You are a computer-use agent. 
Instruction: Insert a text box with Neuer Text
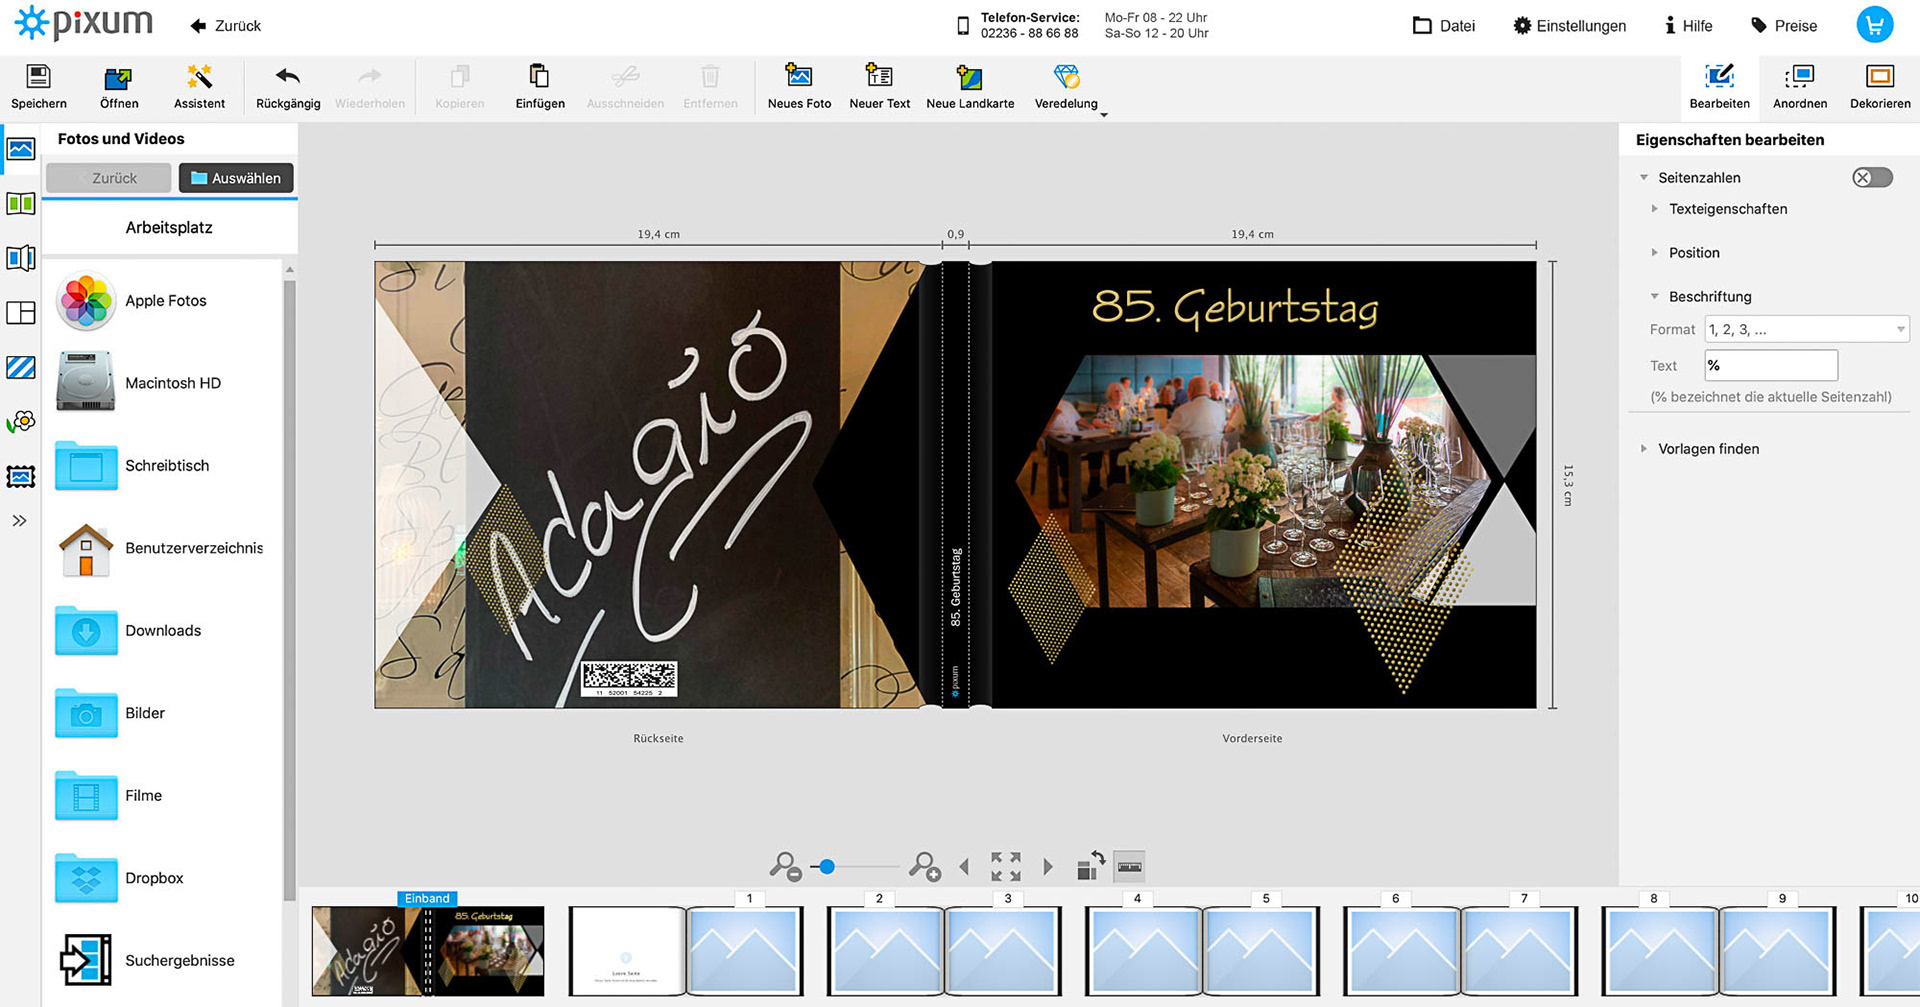[879, 86]
